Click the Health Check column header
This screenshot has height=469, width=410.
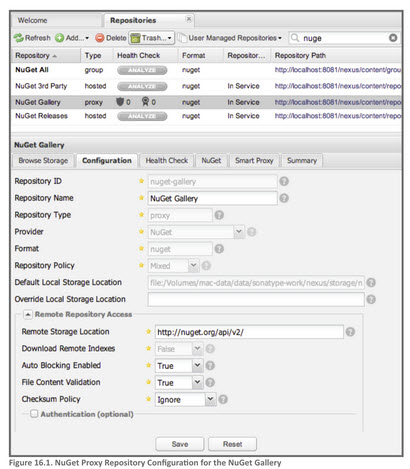point(145,55)
